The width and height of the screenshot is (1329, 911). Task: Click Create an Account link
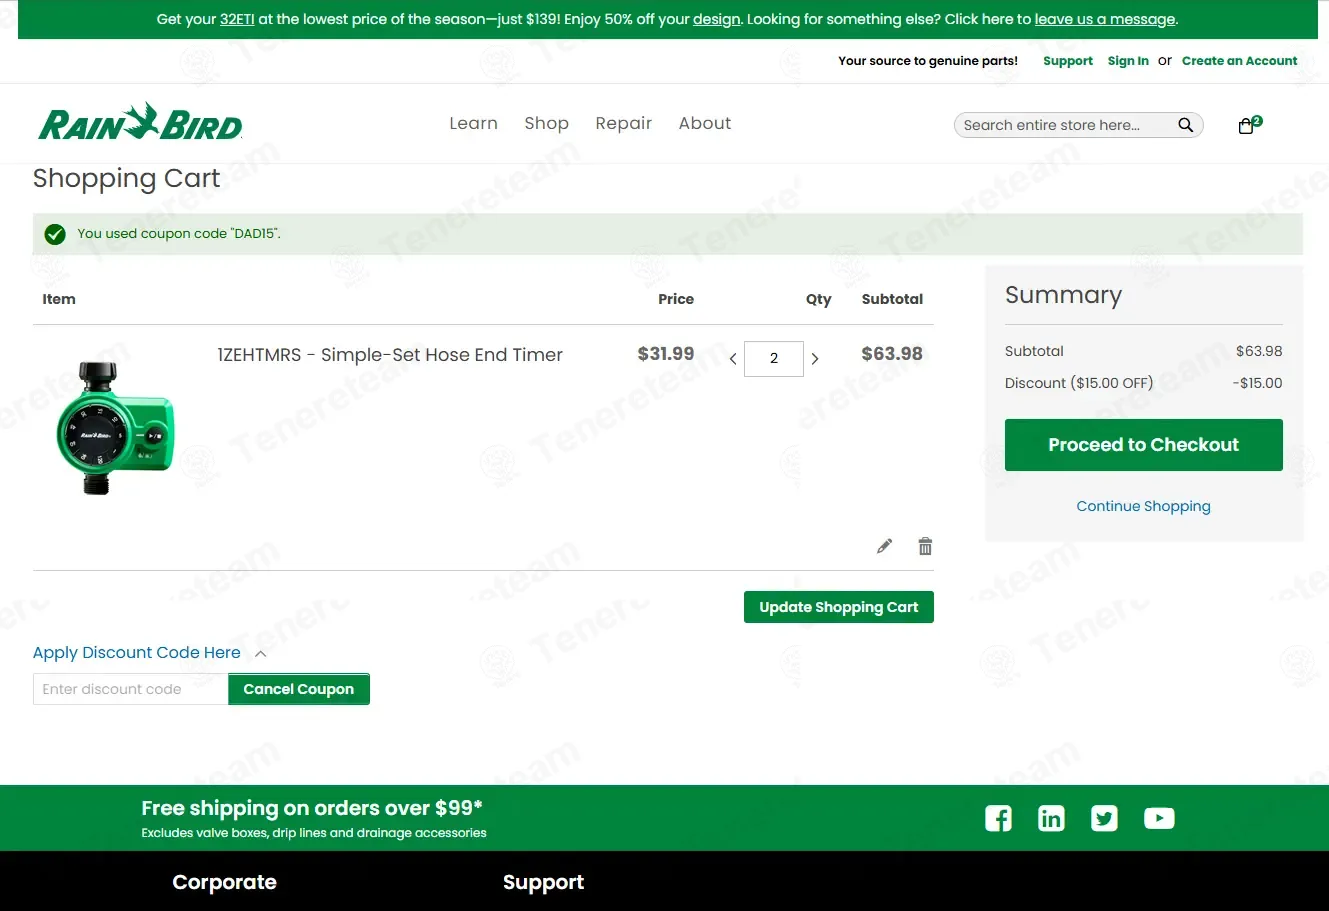(1239, 61)
